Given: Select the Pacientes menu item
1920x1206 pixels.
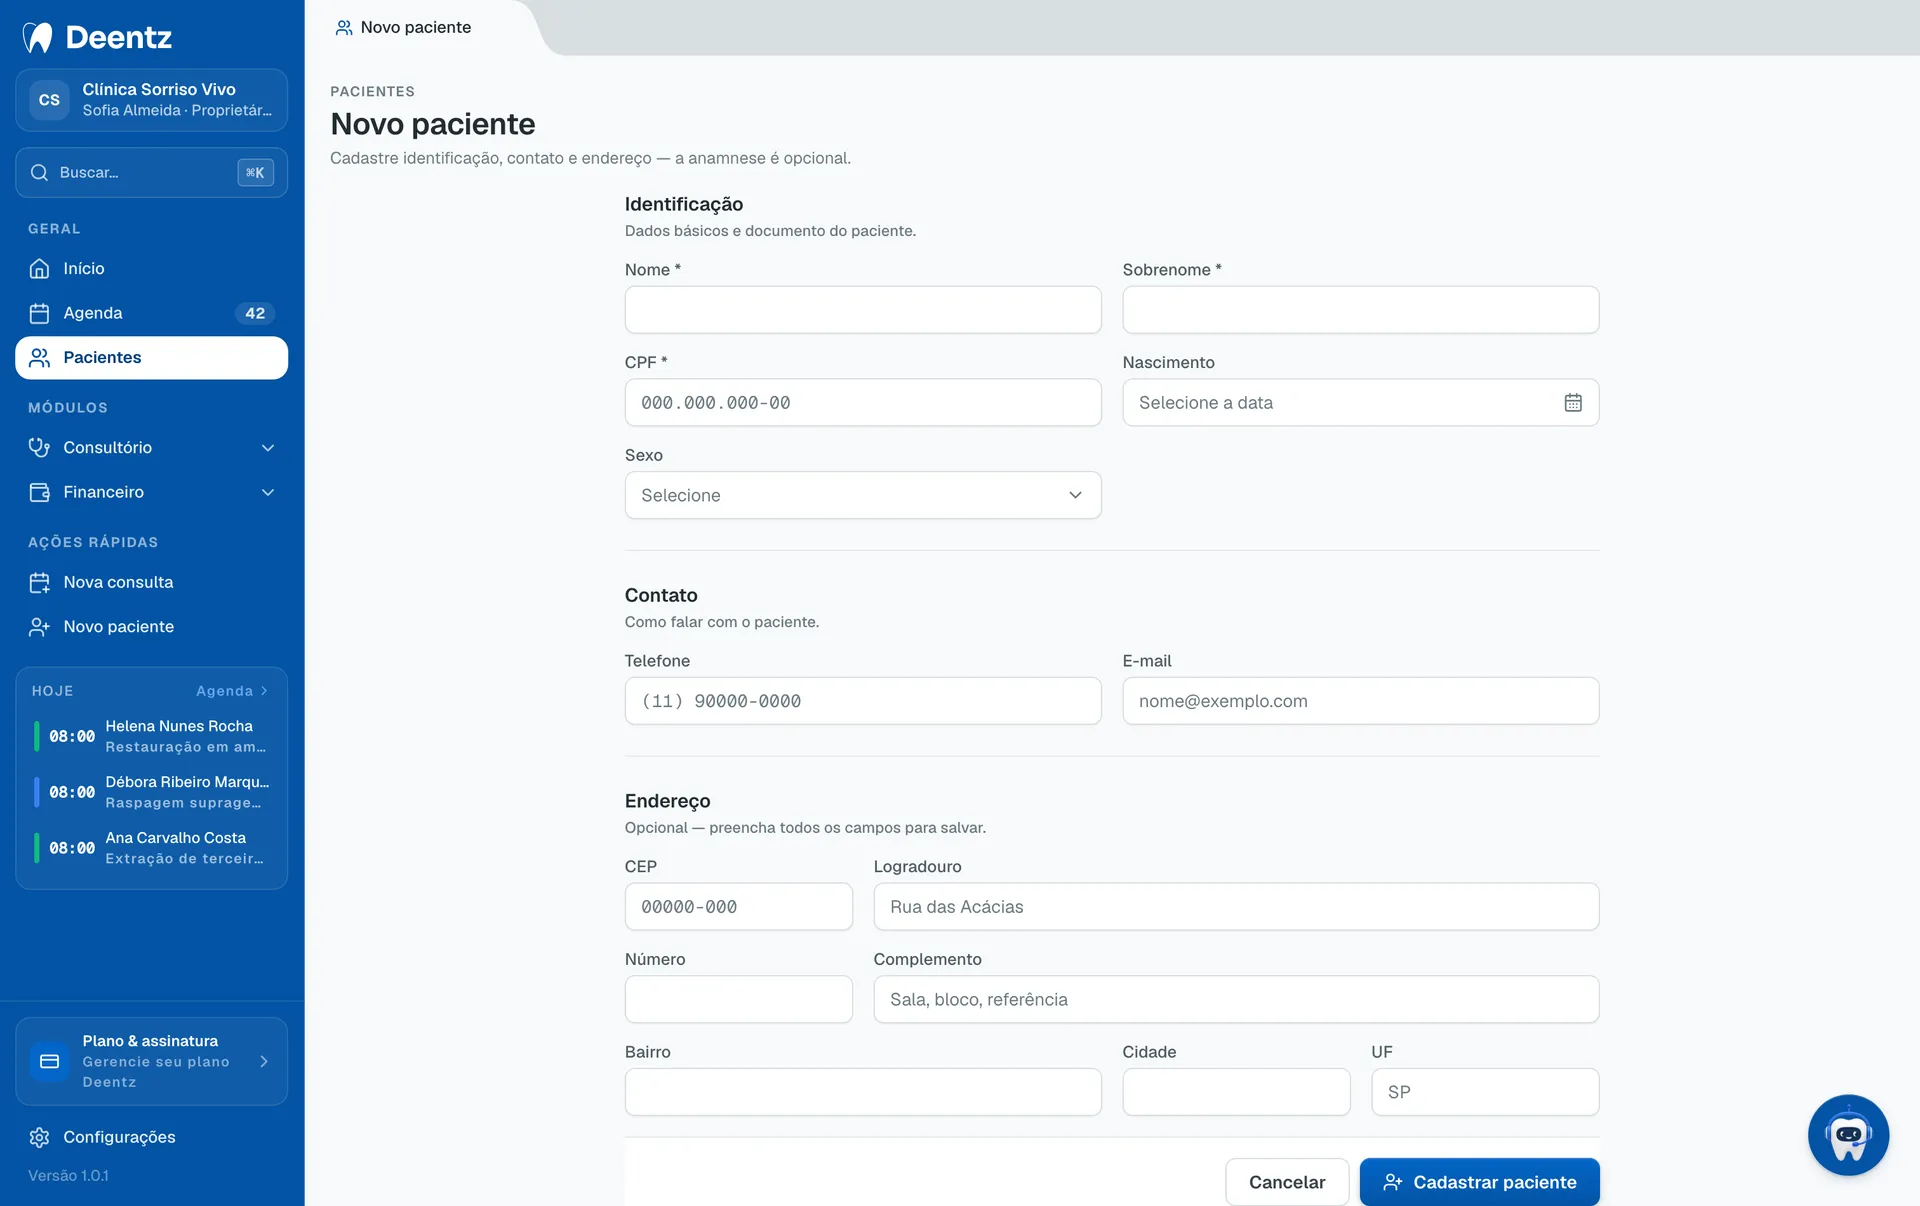Looking at the screenshot, I should click(x=151, y=358).
